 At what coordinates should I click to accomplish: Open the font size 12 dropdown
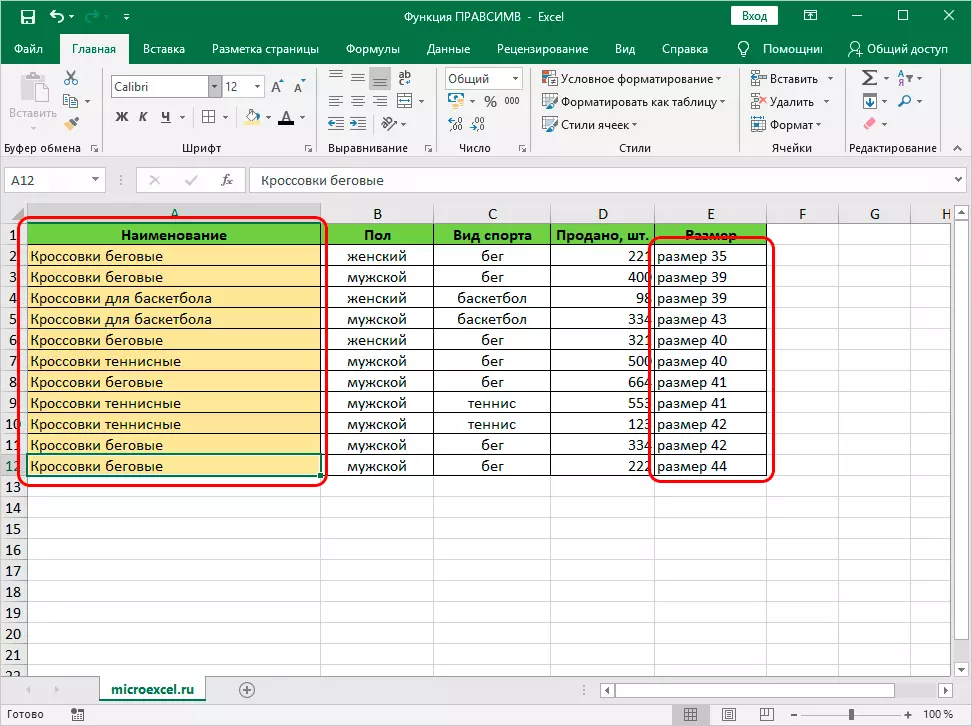(257, 87)
